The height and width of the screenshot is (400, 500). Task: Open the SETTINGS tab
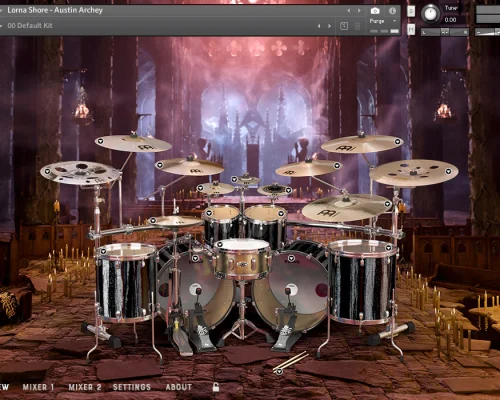(132, 387)
